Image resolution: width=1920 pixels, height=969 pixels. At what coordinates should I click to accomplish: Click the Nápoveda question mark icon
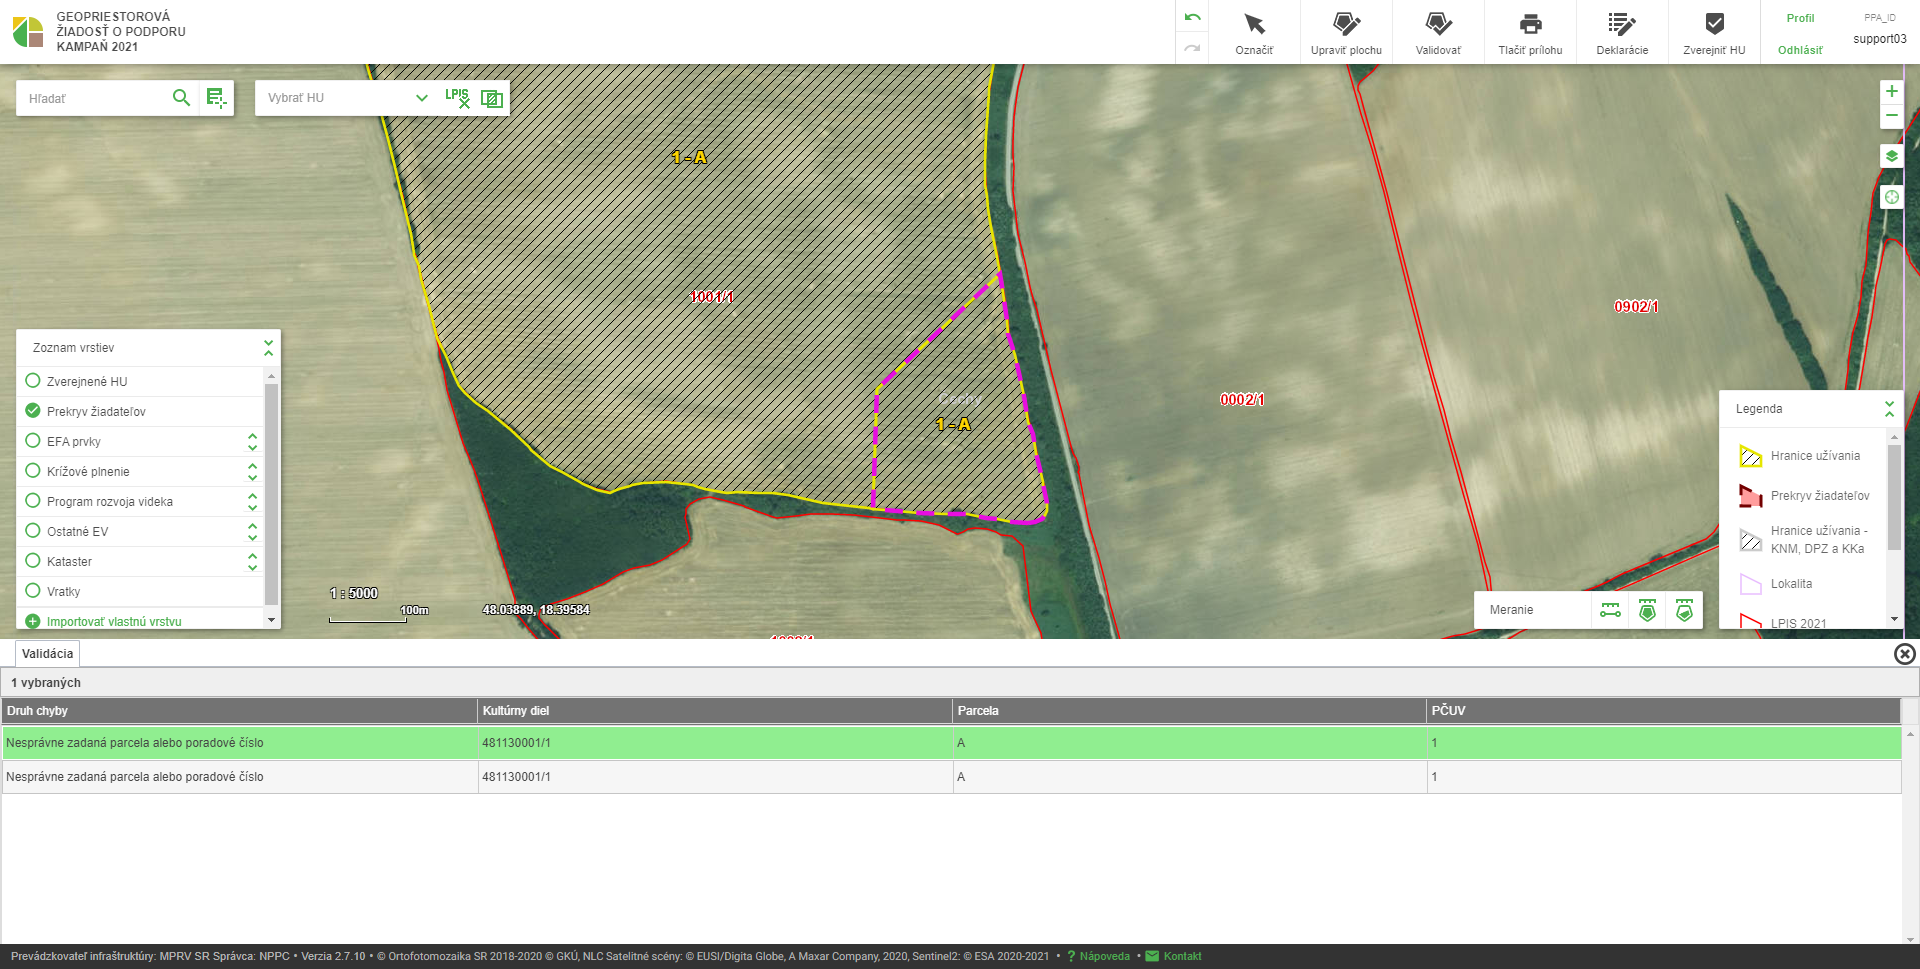pyautogui.click(x=1071, y=956)
